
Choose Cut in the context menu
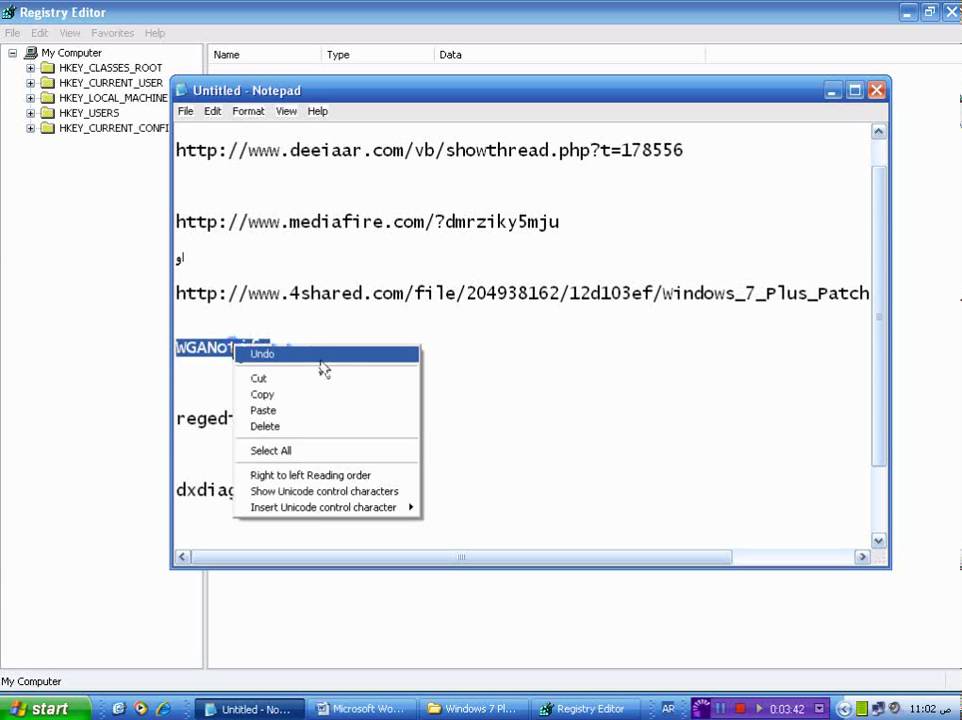pyautogui.click(x=327, y=378)
